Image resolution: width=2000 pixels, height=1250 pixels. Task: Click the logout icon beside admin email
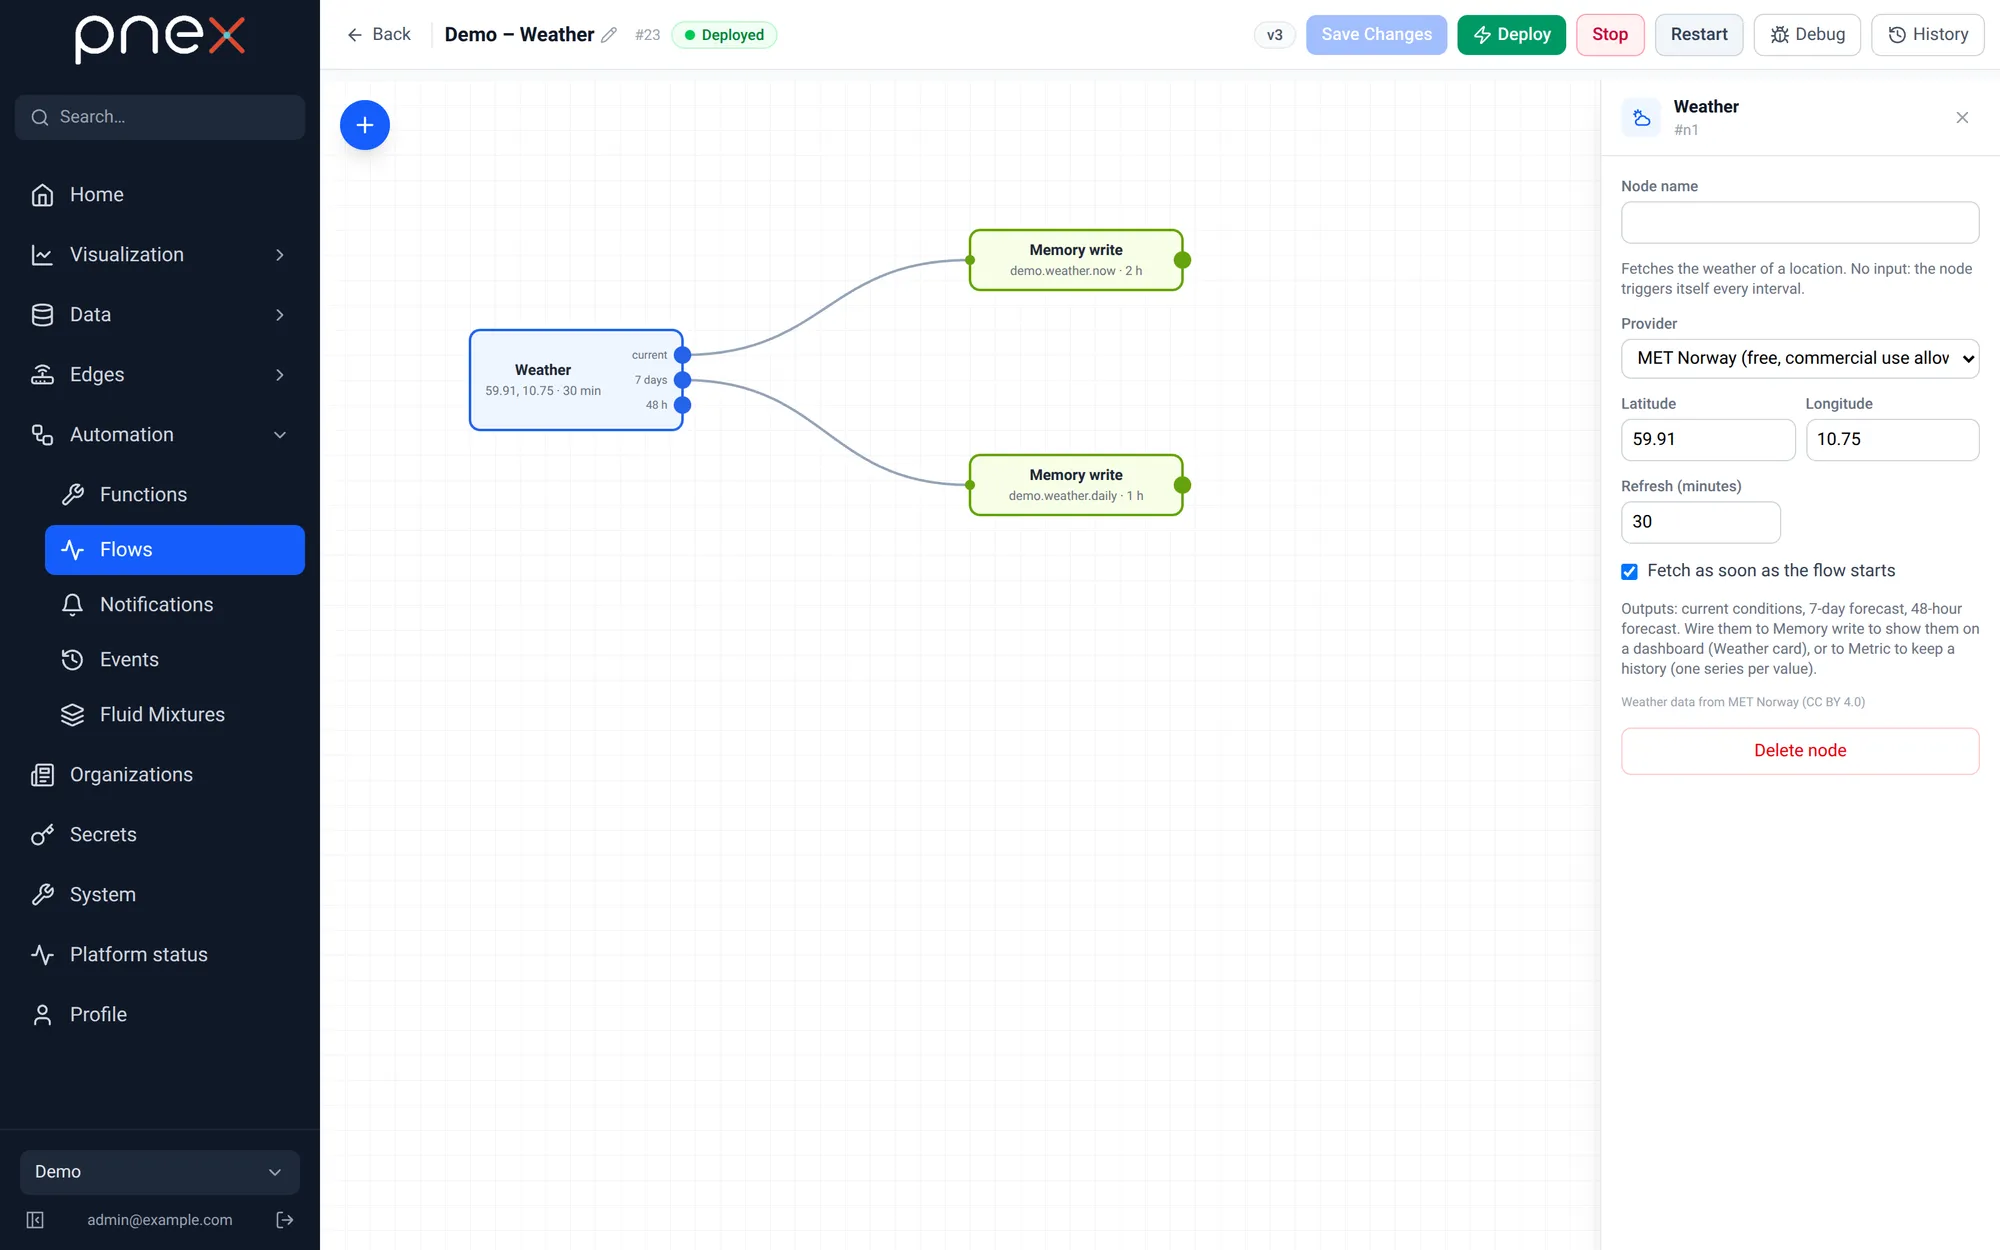click(285, 1220)
